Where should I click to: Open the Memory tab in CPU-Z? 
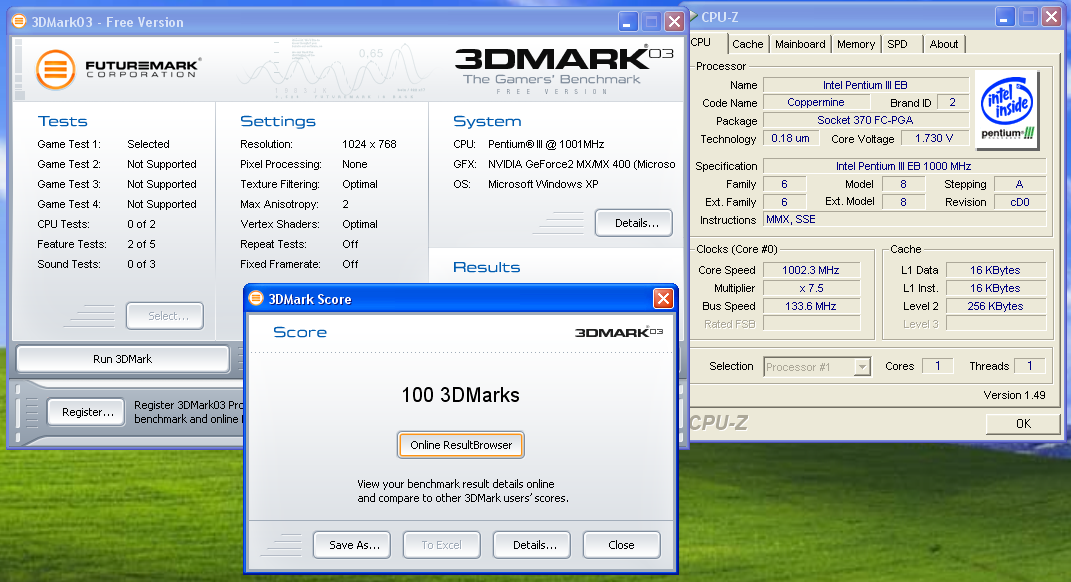pos(856,44)
